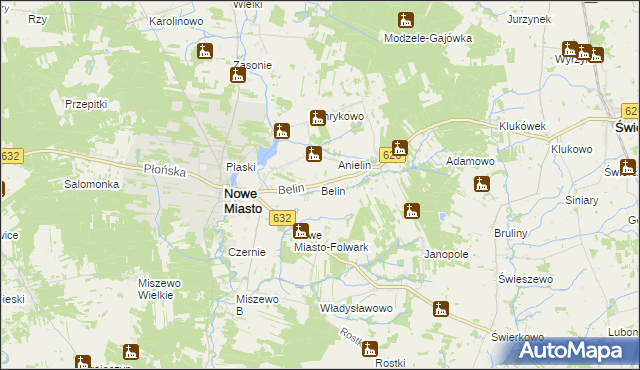
Task: Select the church icon northwest of Świerkowo
Action: pyautogui.click(x=441, y=309)
